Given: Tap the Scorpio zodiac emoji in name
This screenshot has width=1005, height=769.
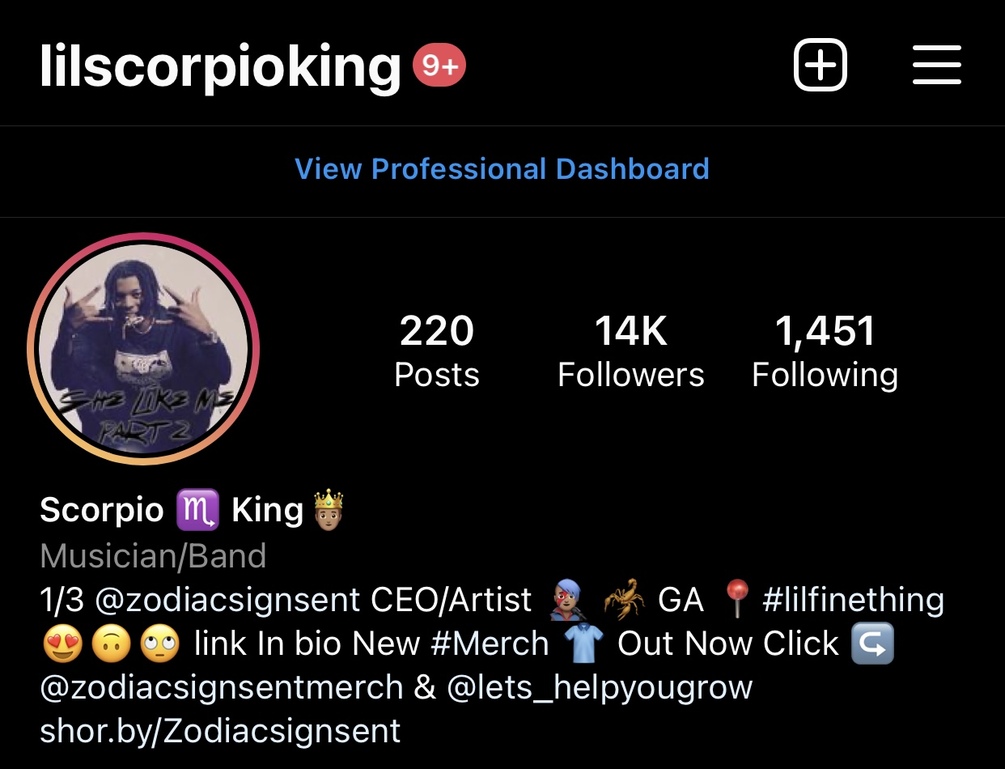Looking at the screenshot, I should [x=197, y=510].
